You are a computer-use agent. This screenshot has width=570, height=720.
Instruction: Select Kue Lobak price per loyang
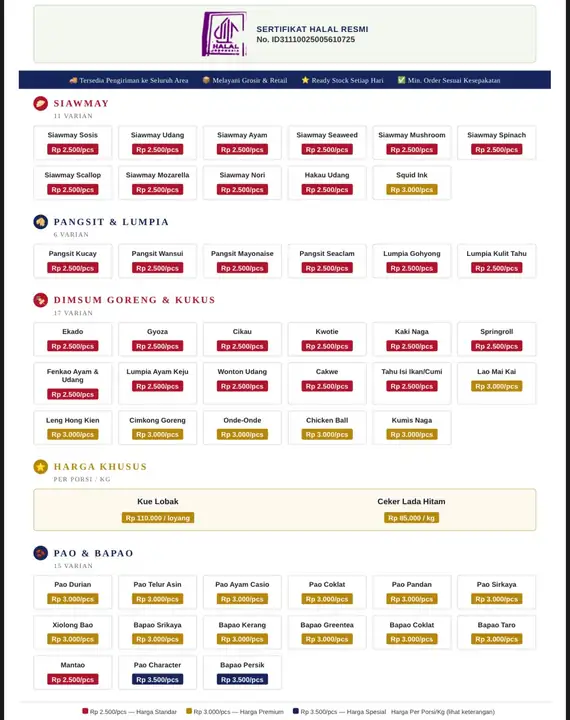(x=158, y=518)
